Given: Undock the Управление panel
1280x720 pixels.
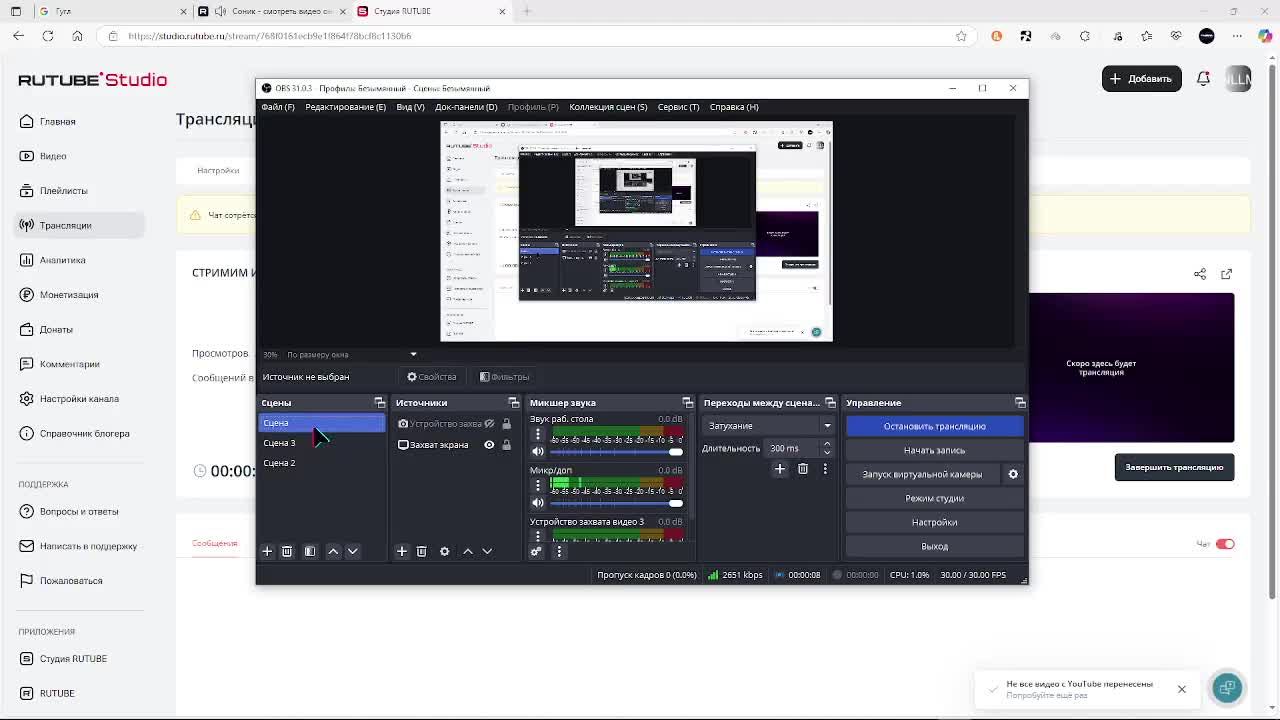Looking at the screenshot, I should (x=1020, y=402).
